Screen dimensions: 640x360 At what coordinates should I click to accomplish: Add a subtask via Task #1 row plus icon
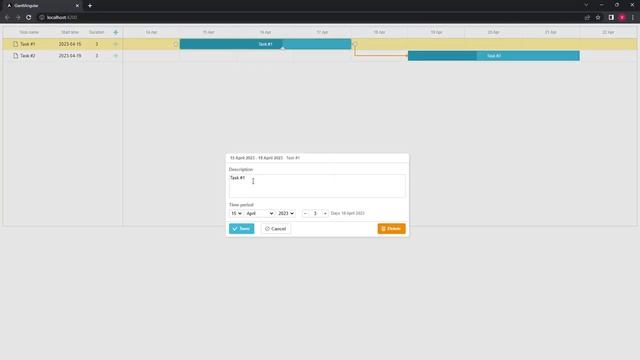click(x=116, y=44)
